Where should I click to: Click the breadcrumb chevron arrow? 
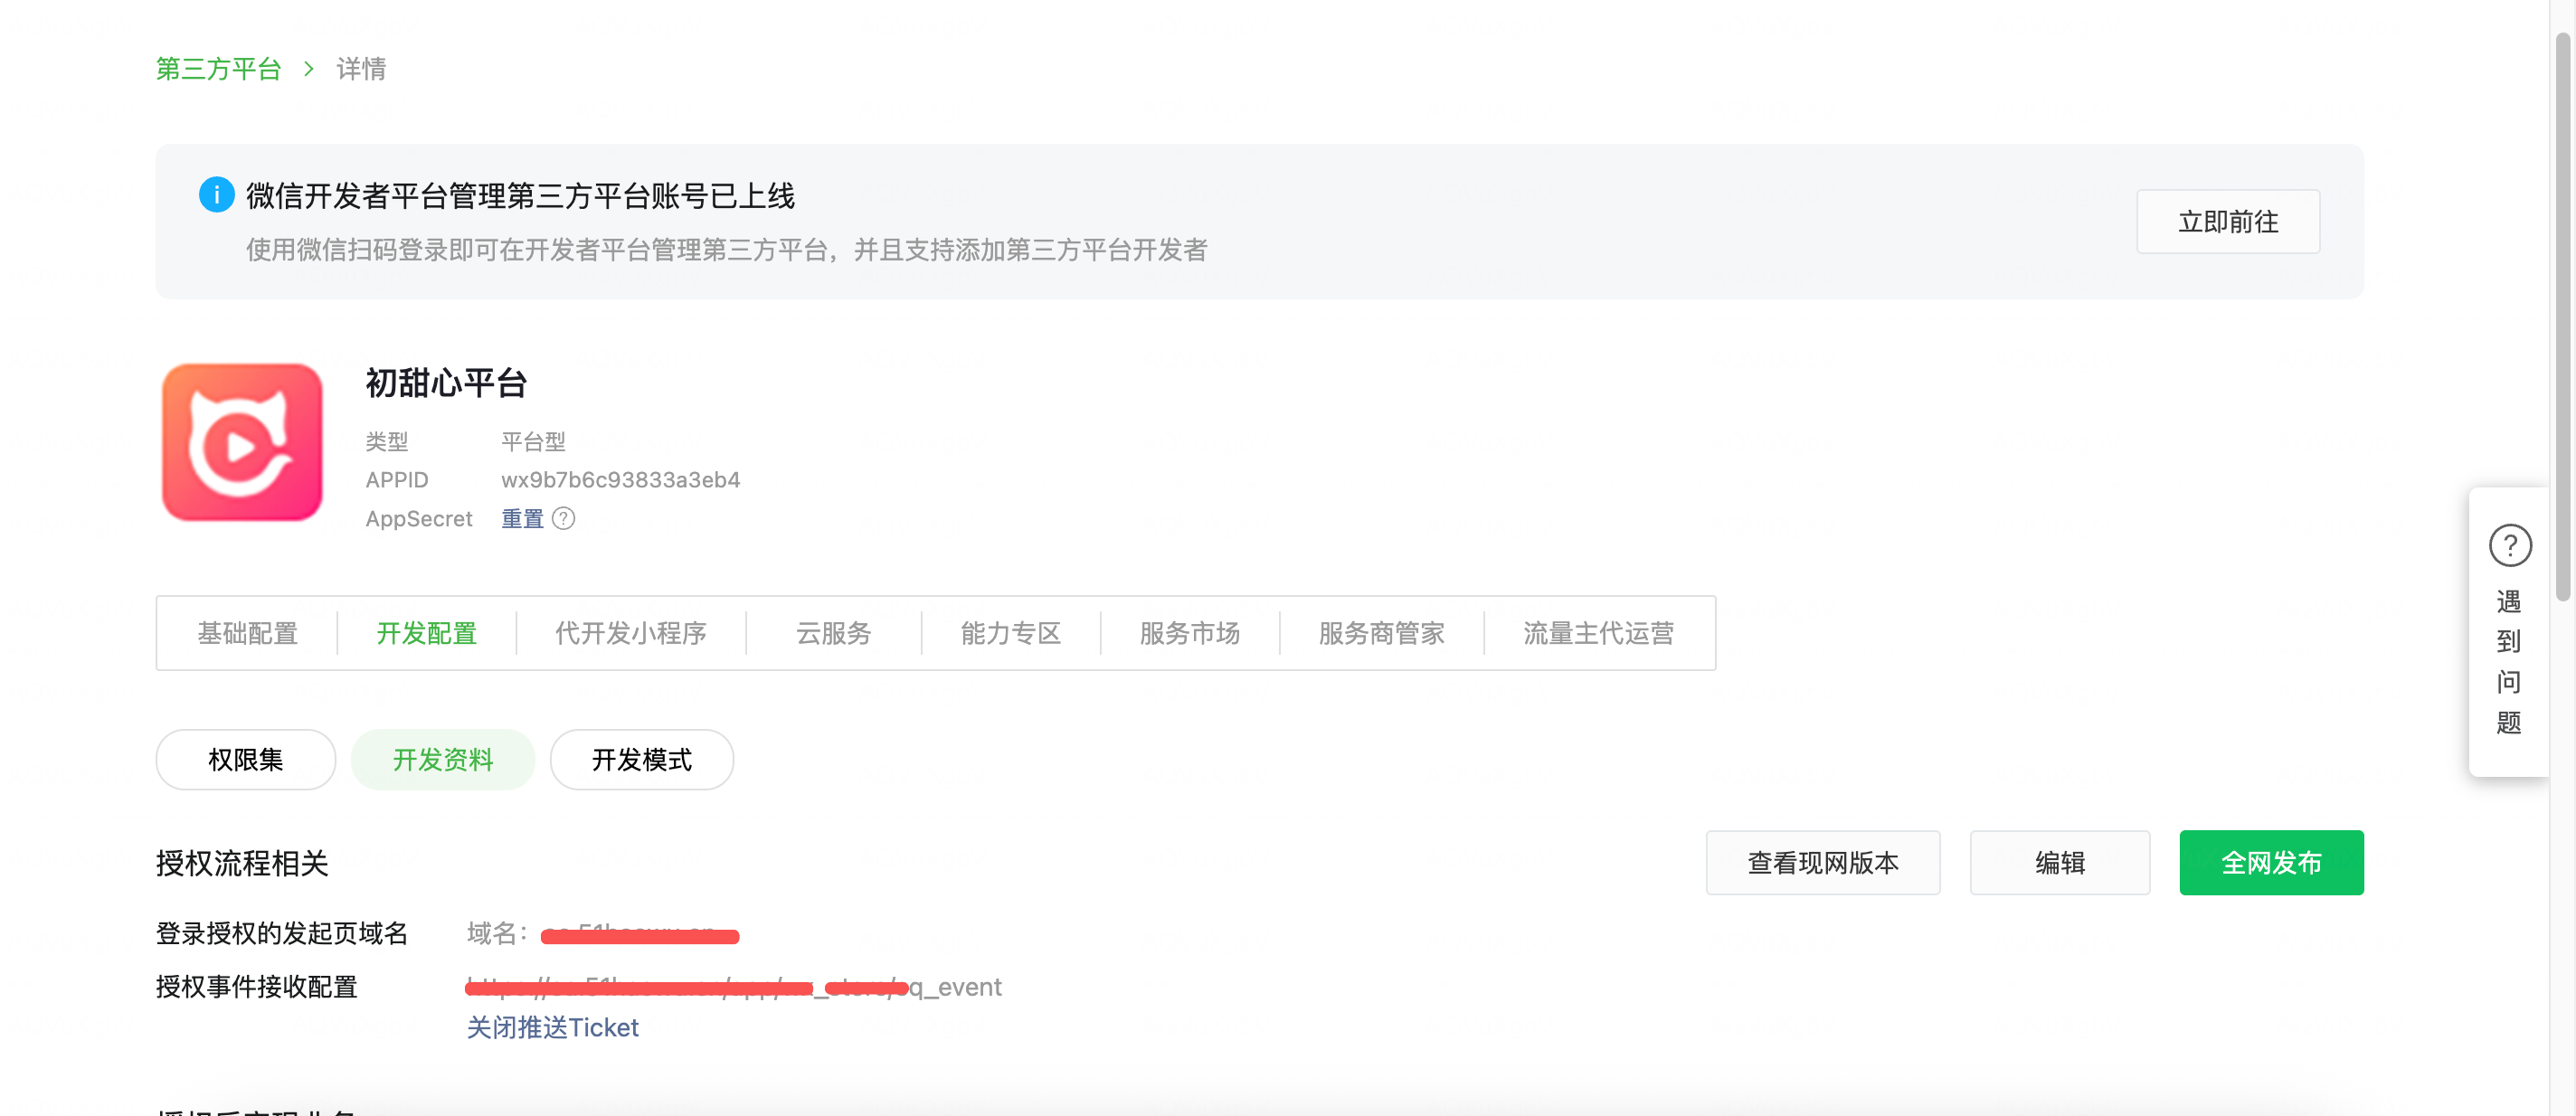point(309,69)
